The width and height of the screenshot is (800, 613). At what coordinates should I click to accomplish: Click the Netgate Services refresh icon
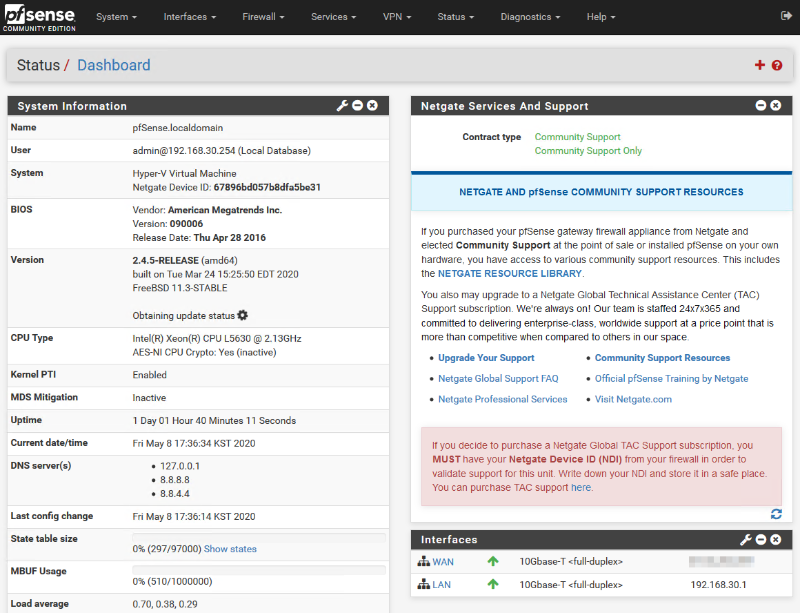click(776, 514)
